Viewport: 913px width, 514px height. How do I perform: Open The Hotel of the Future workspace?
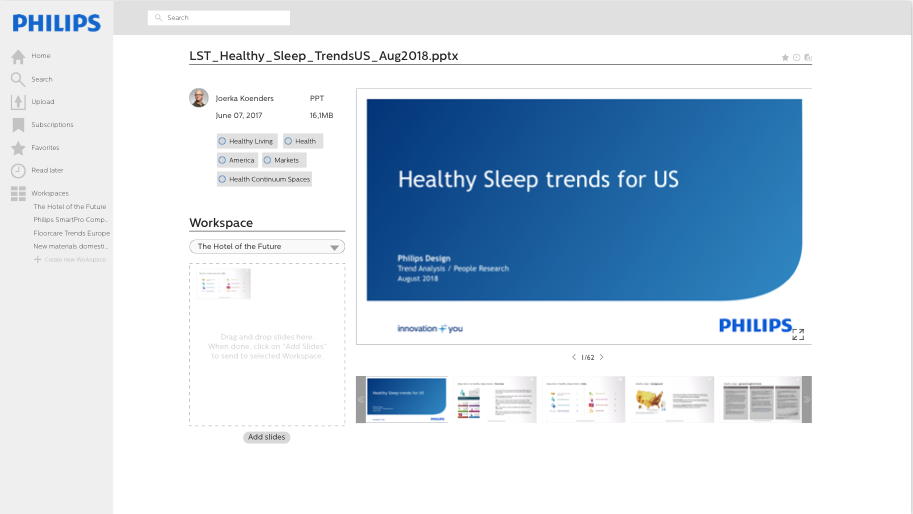[x=70, y=207]
